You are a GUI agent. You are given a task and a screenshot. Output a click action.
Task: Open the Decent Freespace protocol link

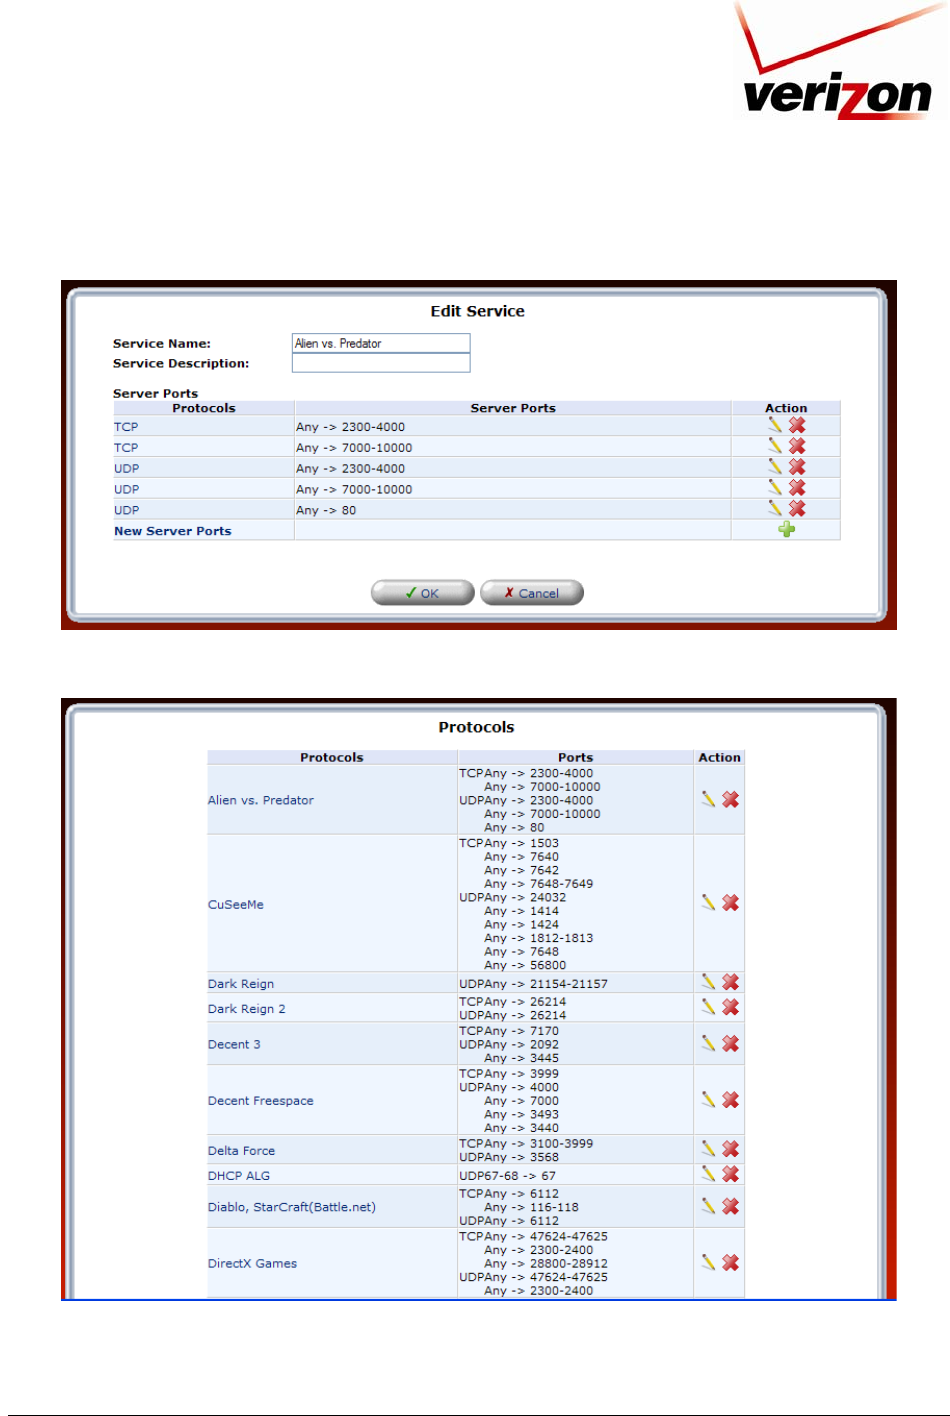click(261, 1101)
